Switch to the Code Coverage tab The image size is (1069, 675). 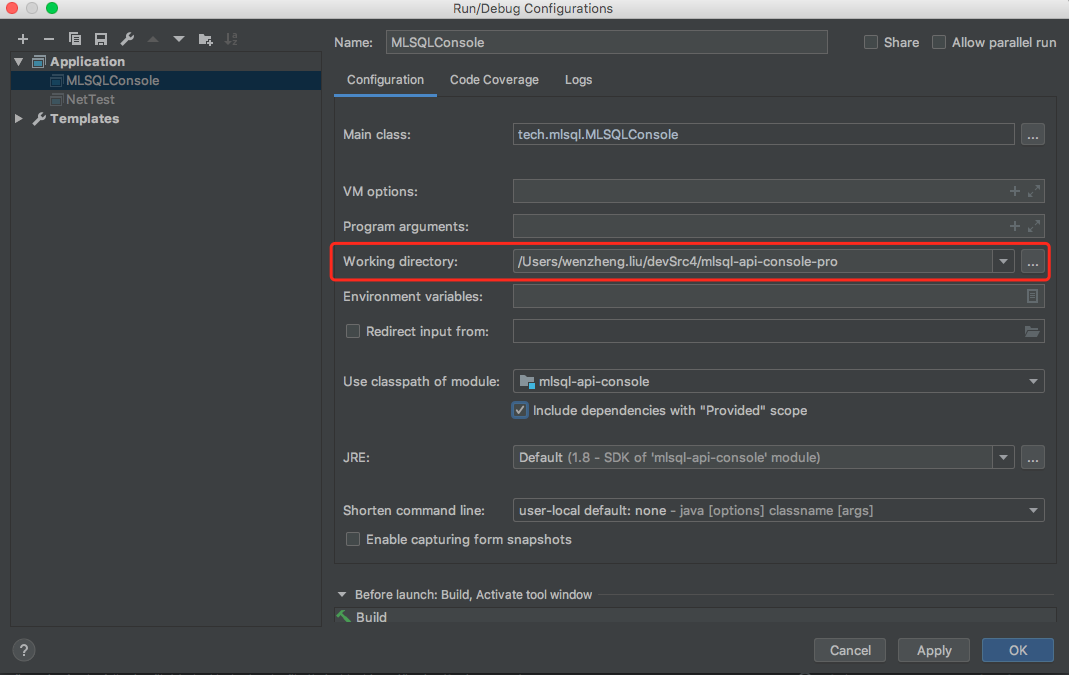tap(494, 80)
